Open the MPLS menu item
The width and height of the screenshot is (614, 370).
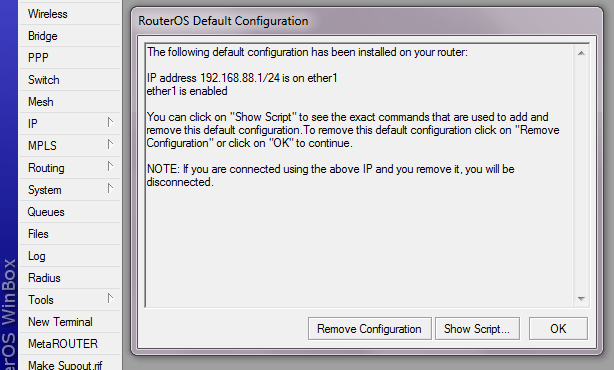(x=70, y=146)
